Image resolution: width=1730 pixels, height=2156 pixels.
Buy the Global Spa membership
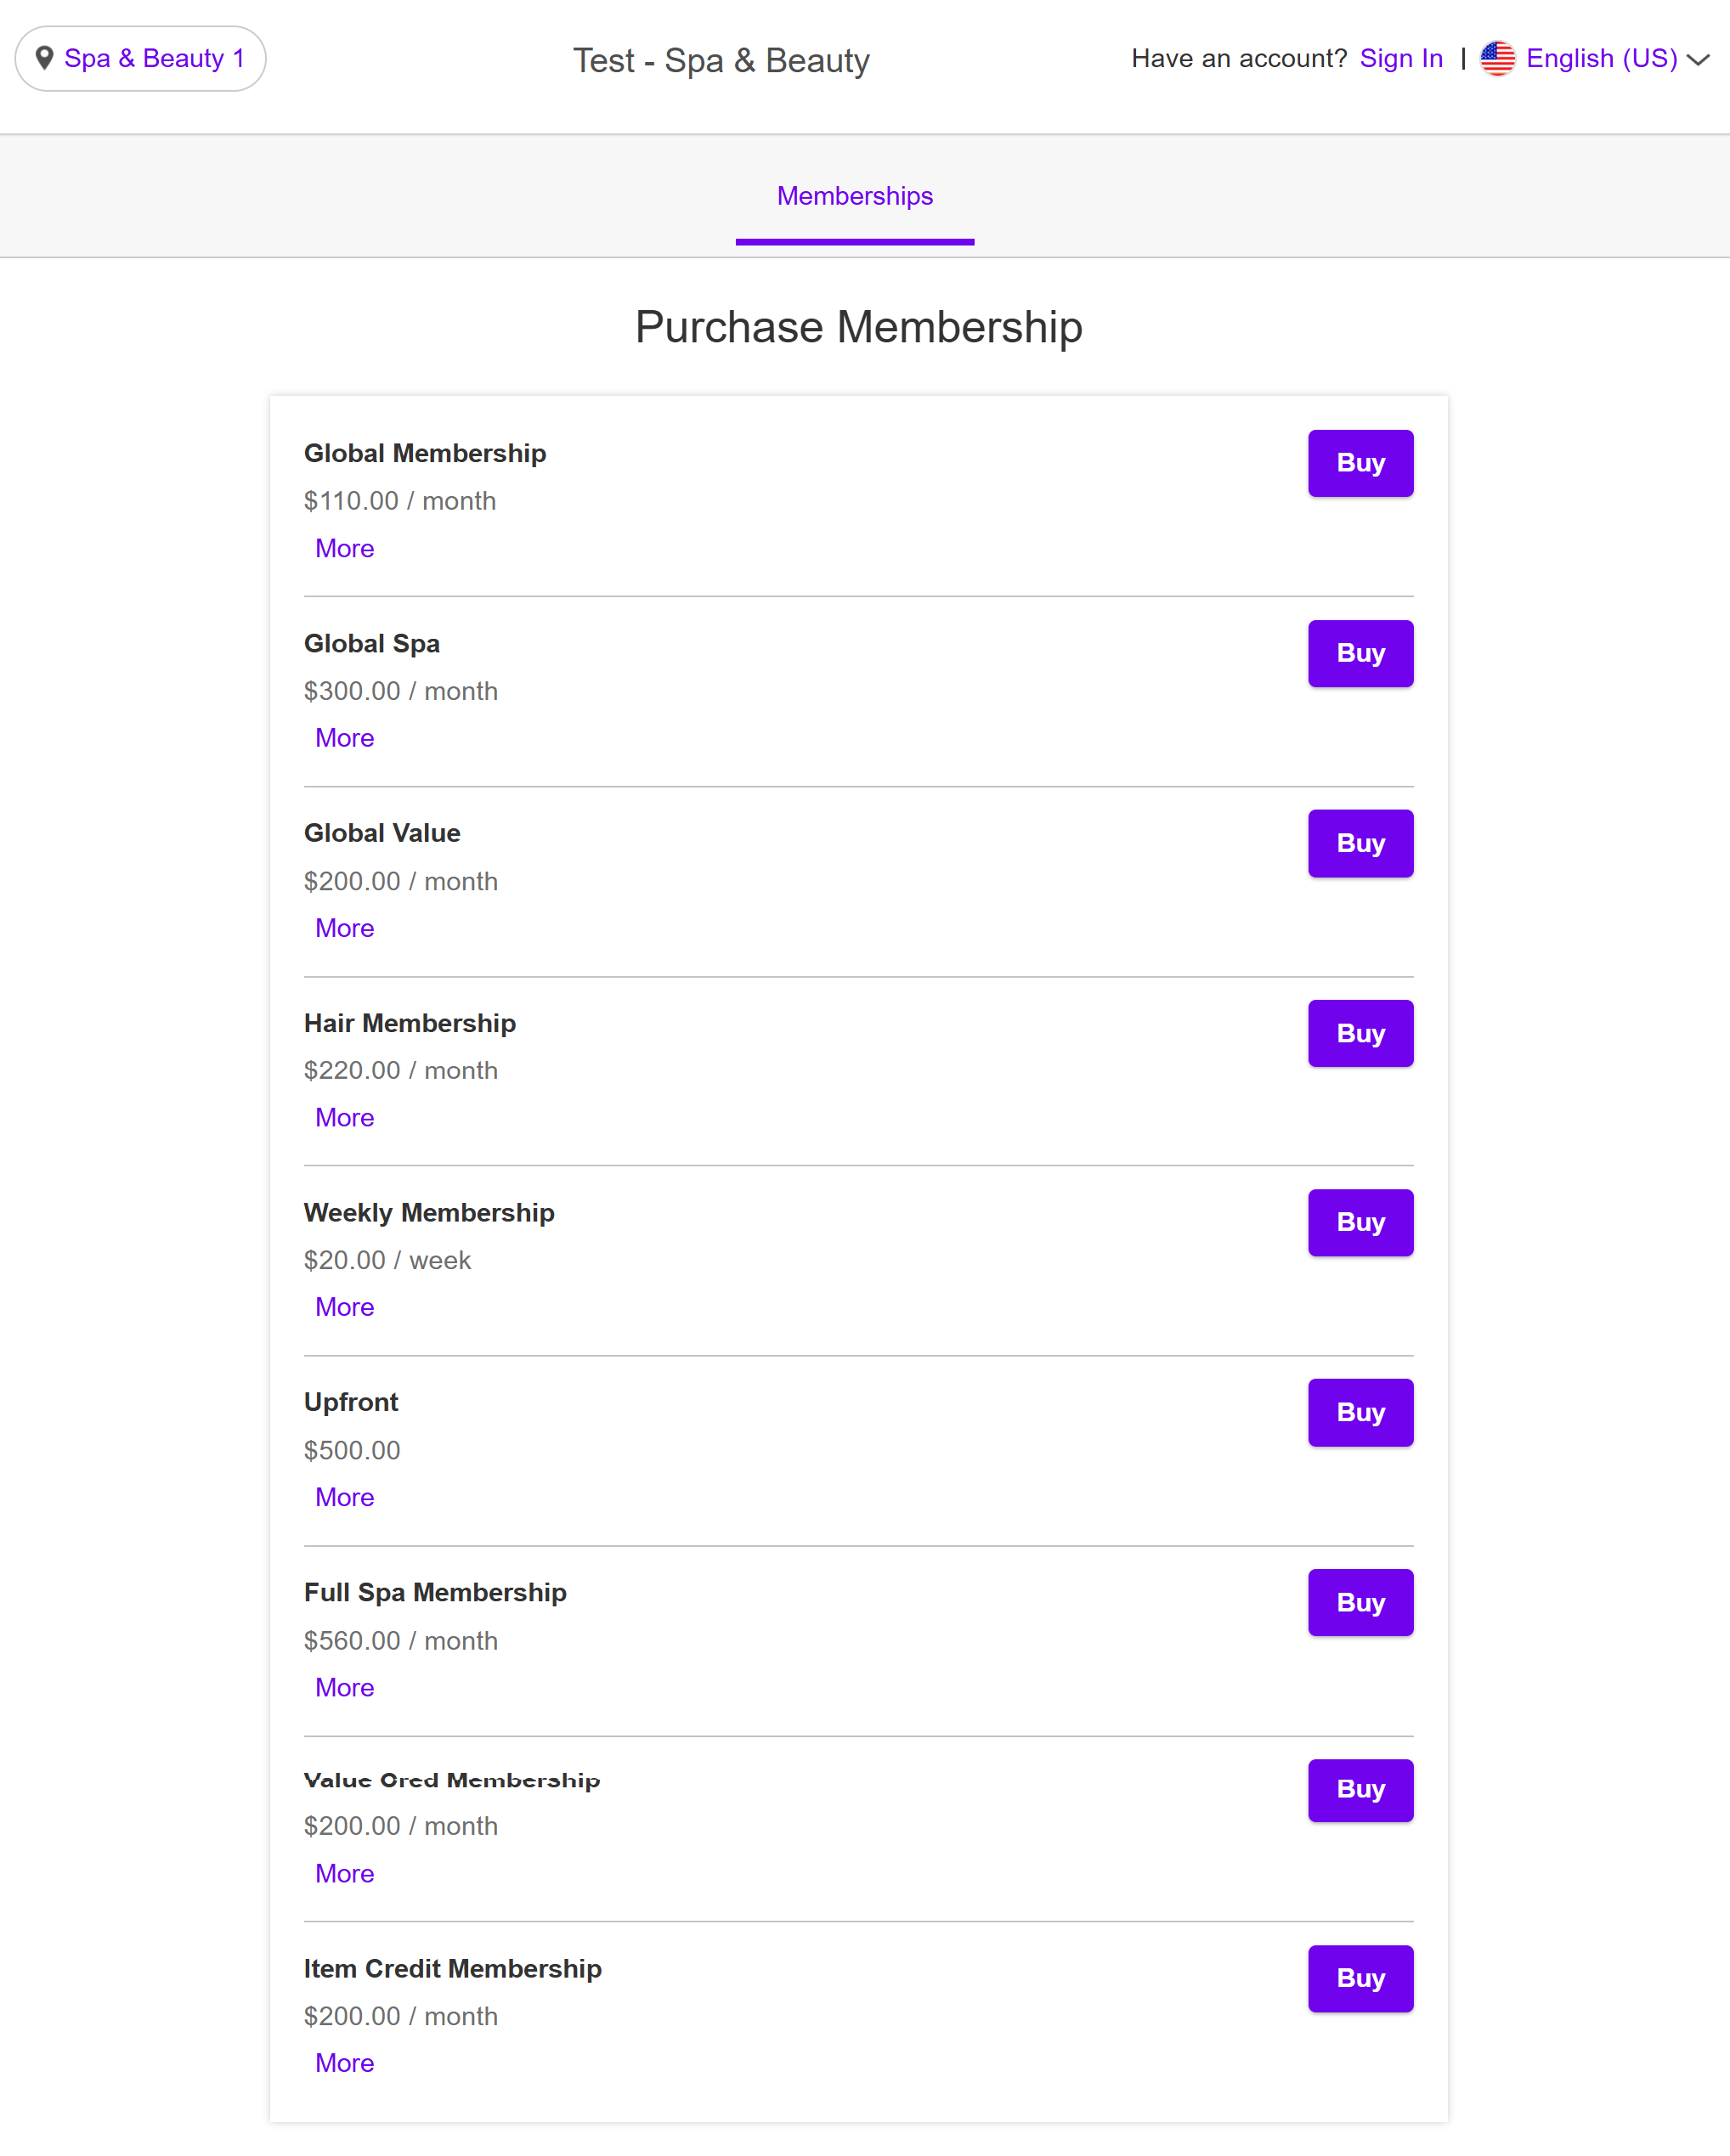(1360, 653)
